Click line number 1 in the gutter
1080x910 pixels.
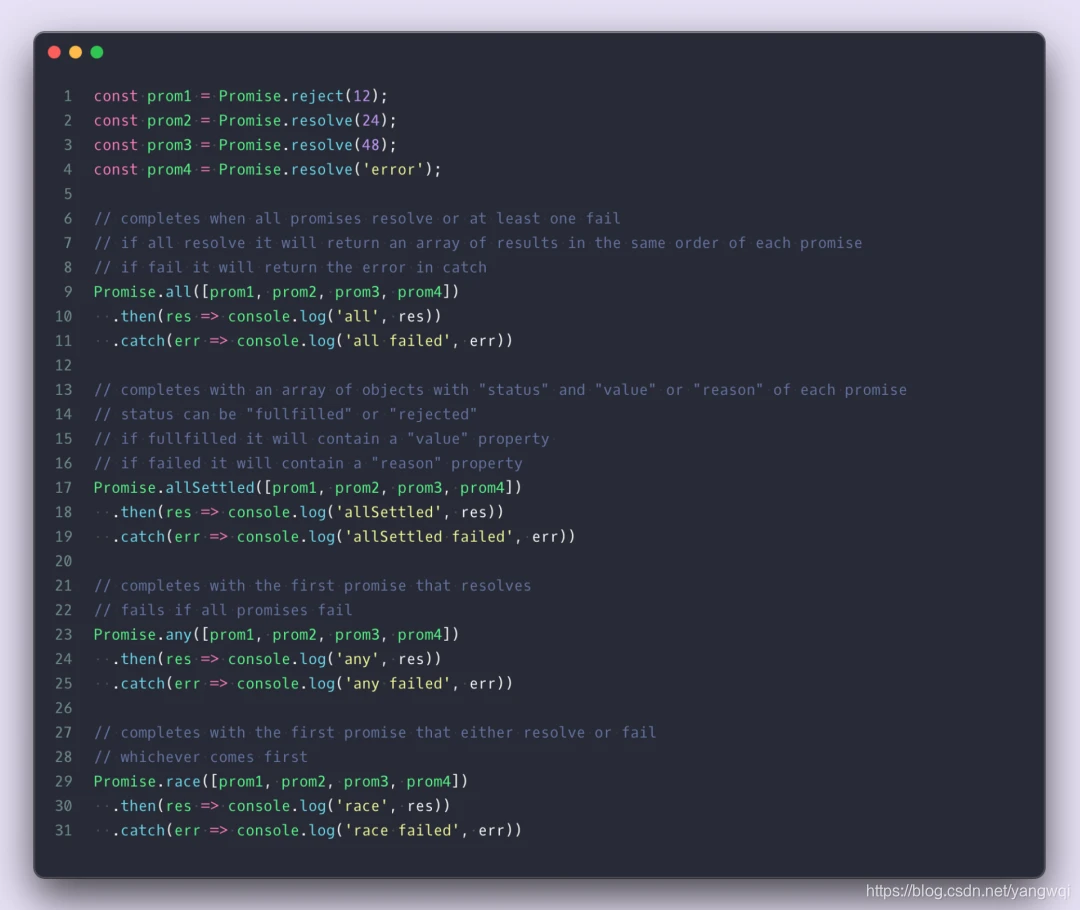68,96
